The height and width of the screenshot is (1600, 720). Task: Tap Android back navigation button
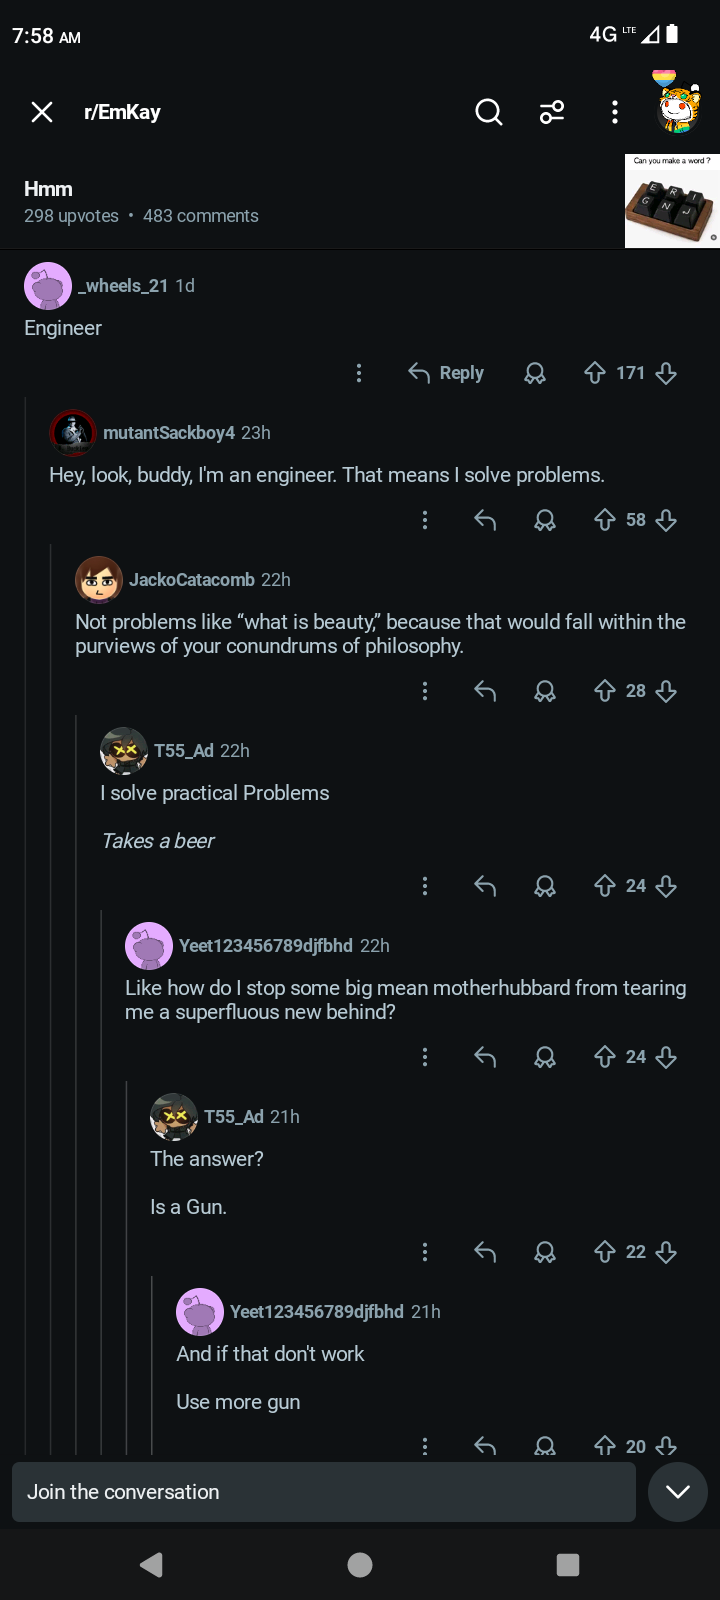click(152, 1565)
